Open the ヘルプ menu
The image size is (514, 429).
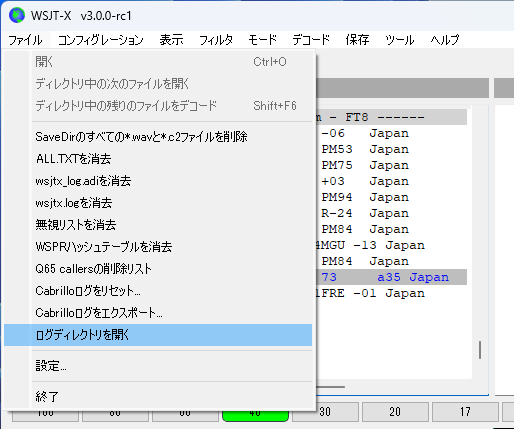[x=445, y=40]
